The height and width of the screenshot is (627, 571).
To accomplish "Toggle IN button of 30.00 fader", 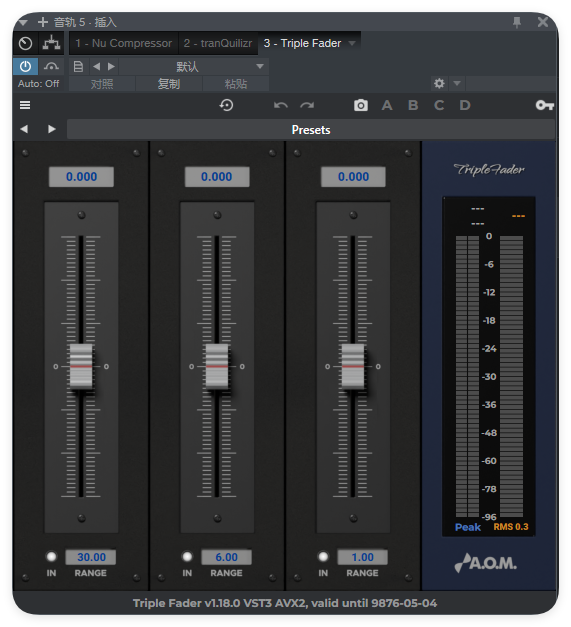I will click(51, 556).
